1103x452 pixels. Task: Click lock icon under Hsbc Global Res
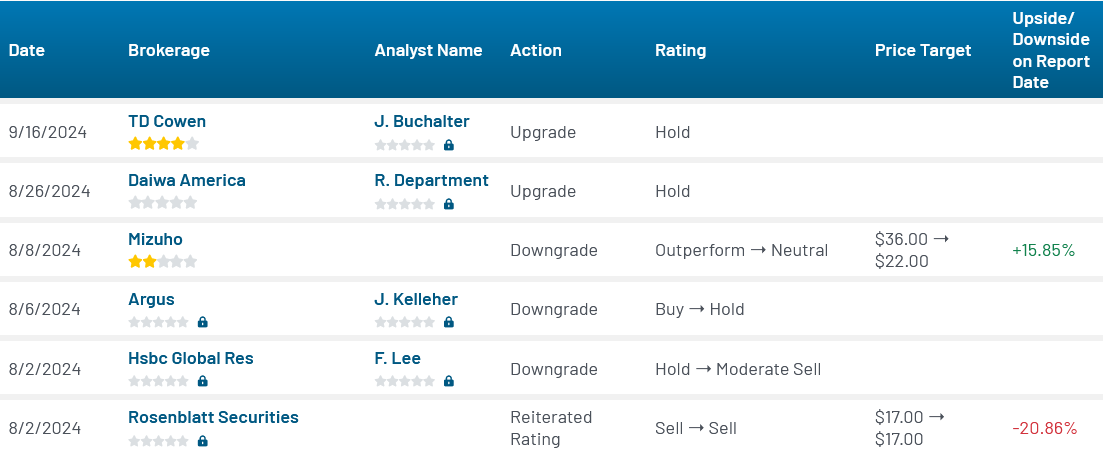coord(202,381)
